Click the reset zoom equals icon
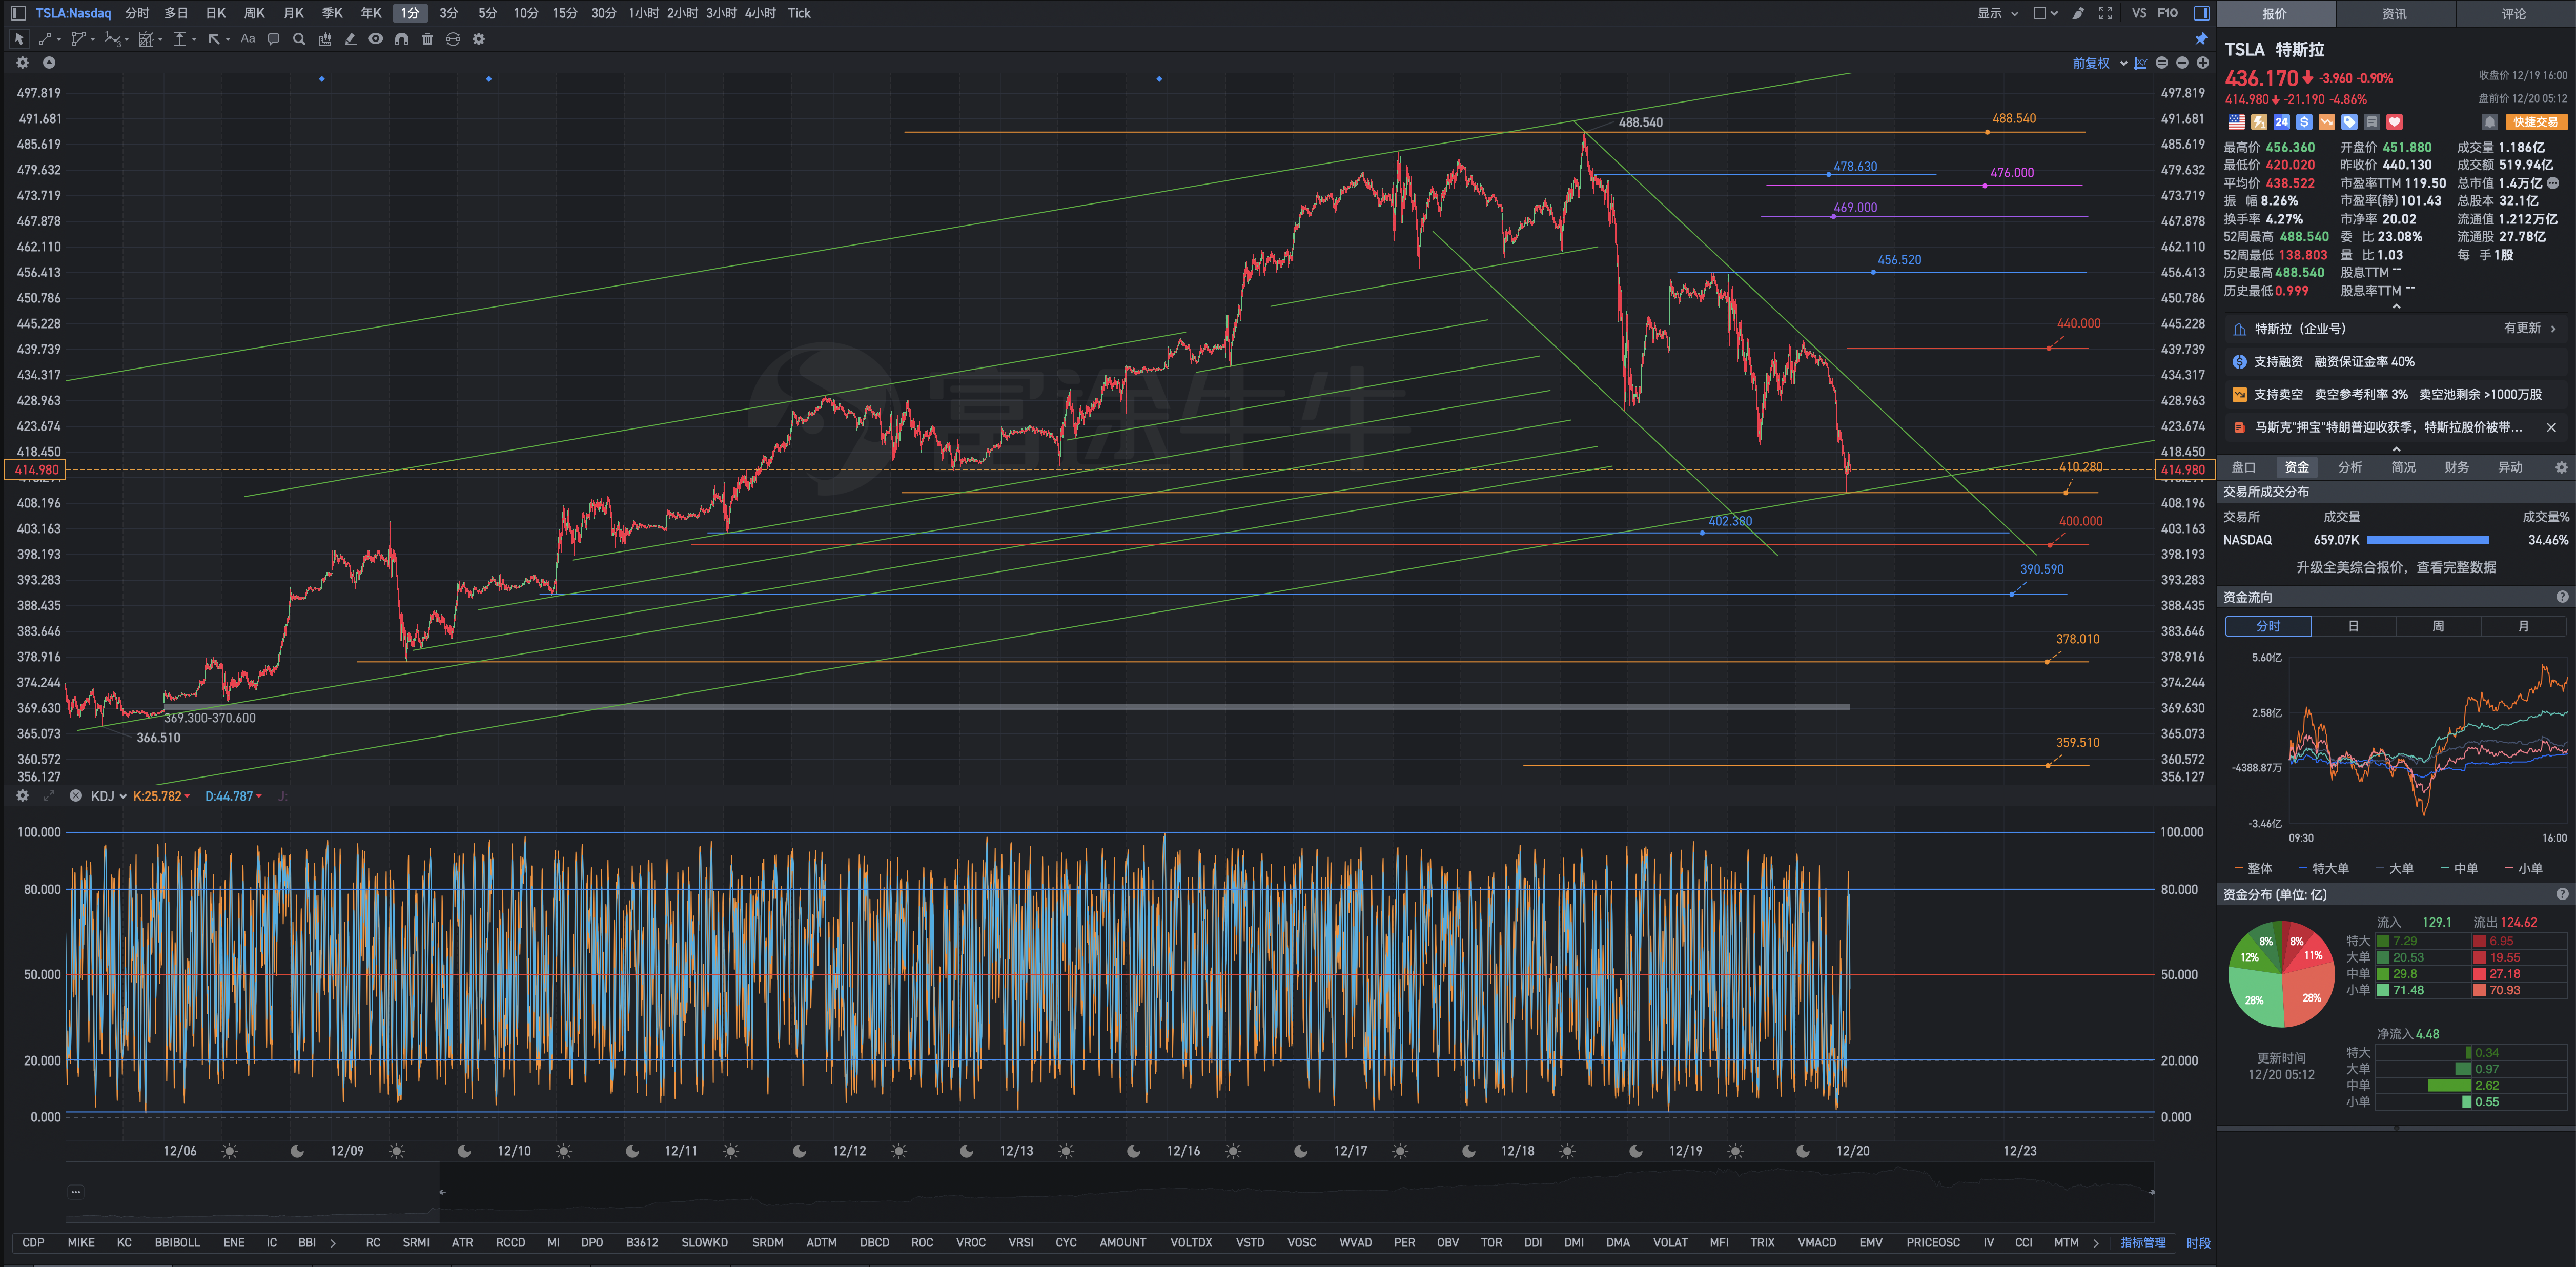Image resolution: width=2576 pixels, height=1267 pixels. [x=2162, y=63]
